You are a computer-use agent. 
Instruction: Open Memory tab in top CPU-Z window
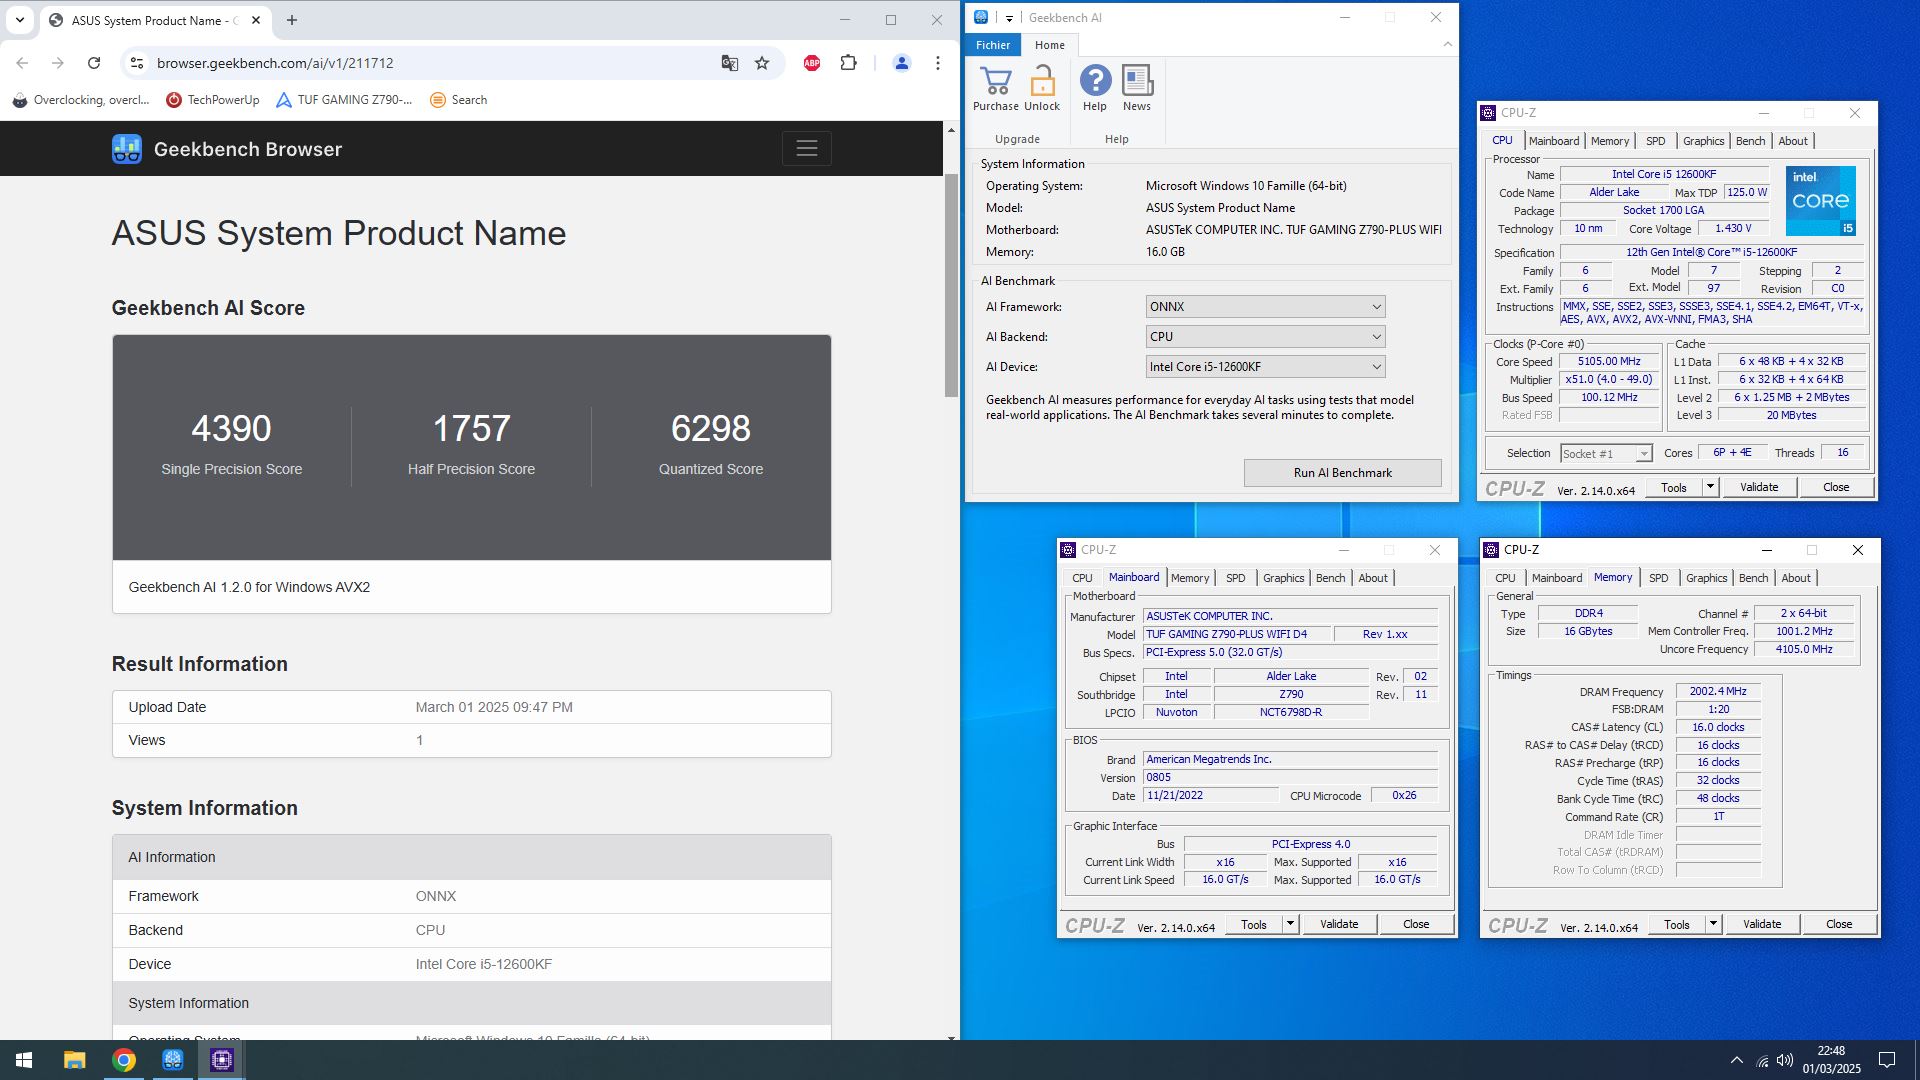click(1610, 141)
